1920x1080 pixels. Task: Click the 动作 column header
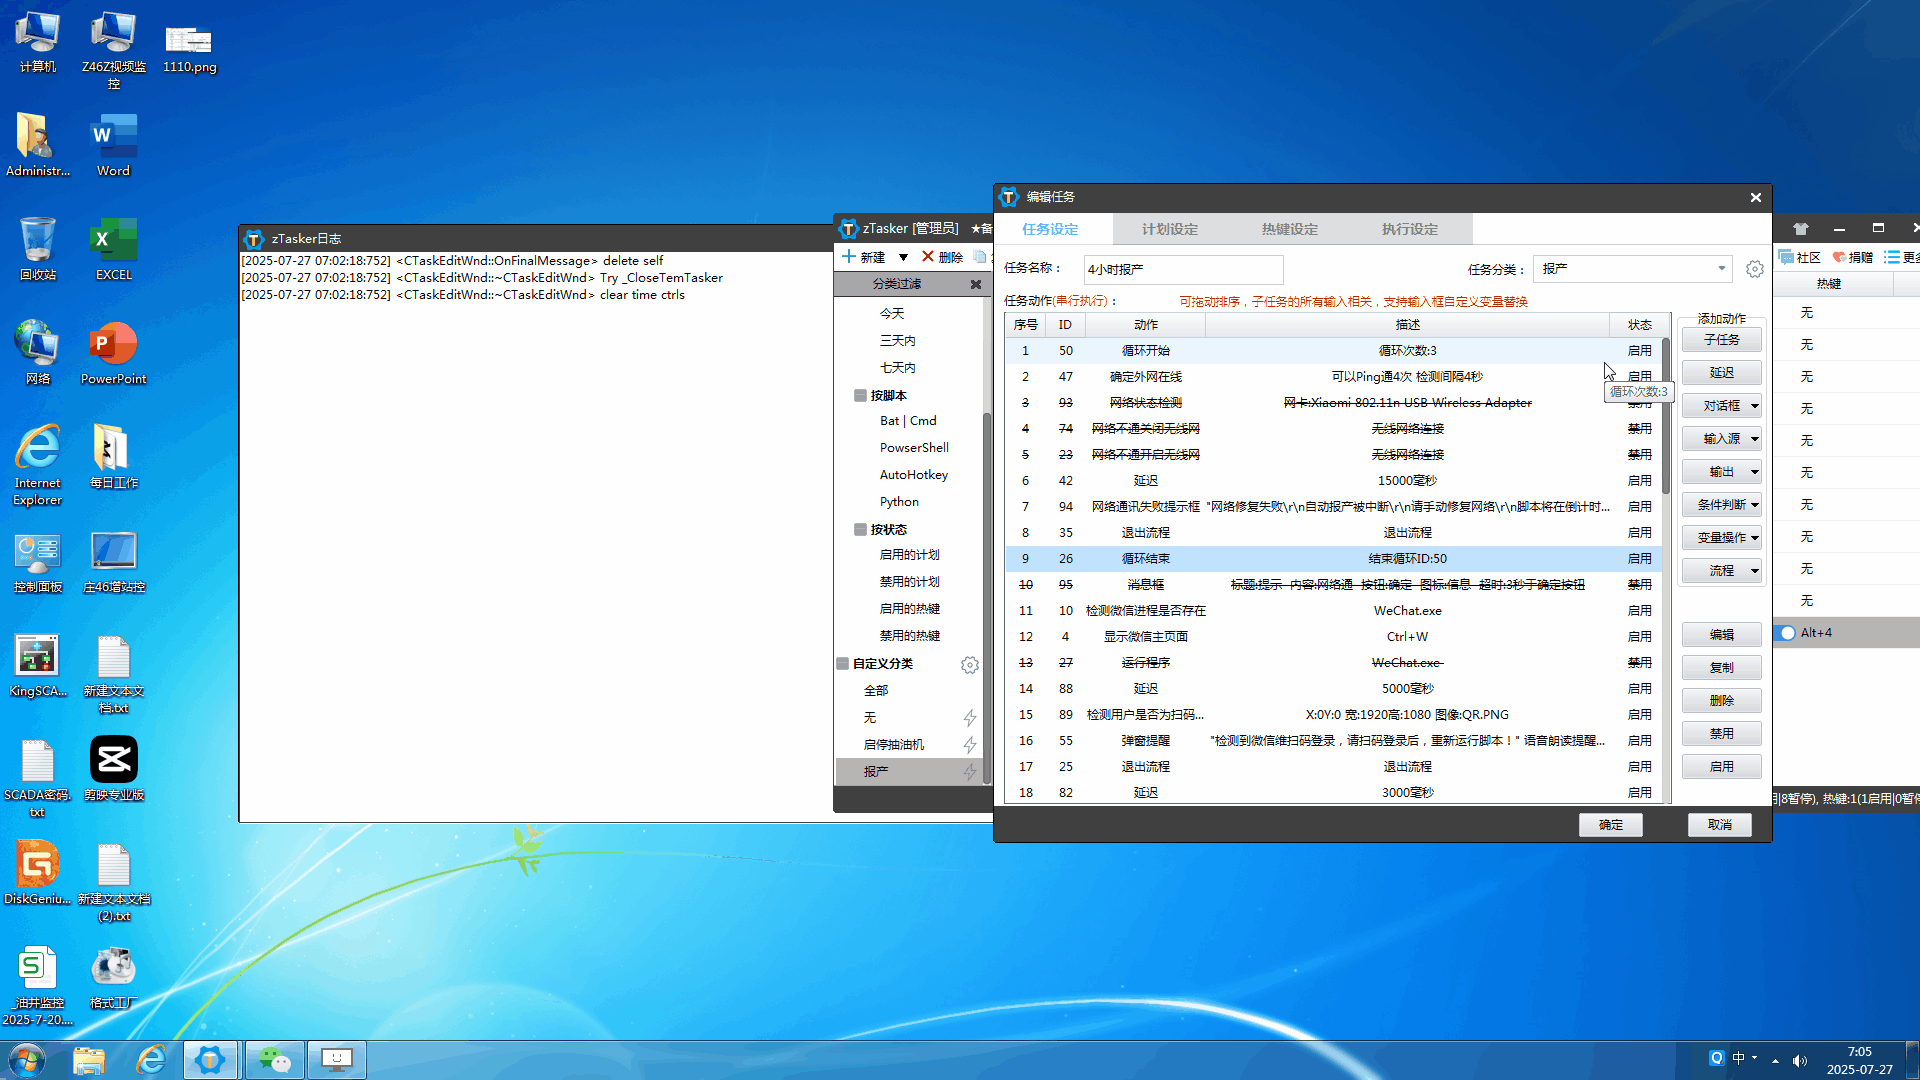click(1146, 325)
